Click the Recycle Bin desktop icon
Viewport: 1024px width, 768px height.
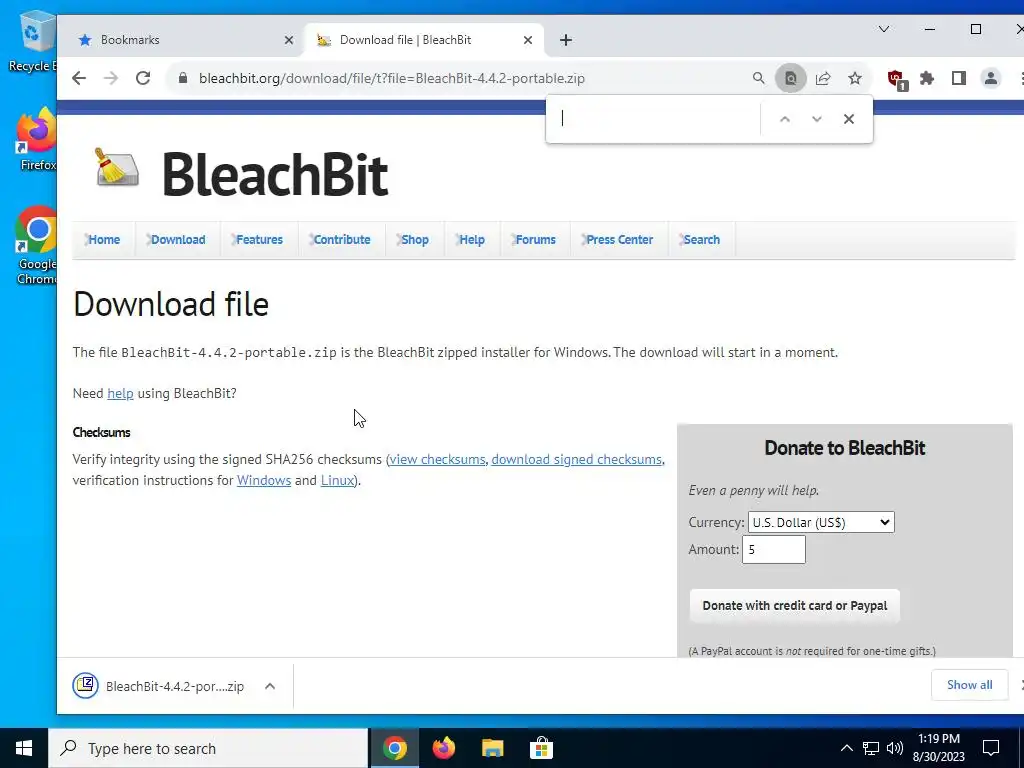tap(33, 42)
